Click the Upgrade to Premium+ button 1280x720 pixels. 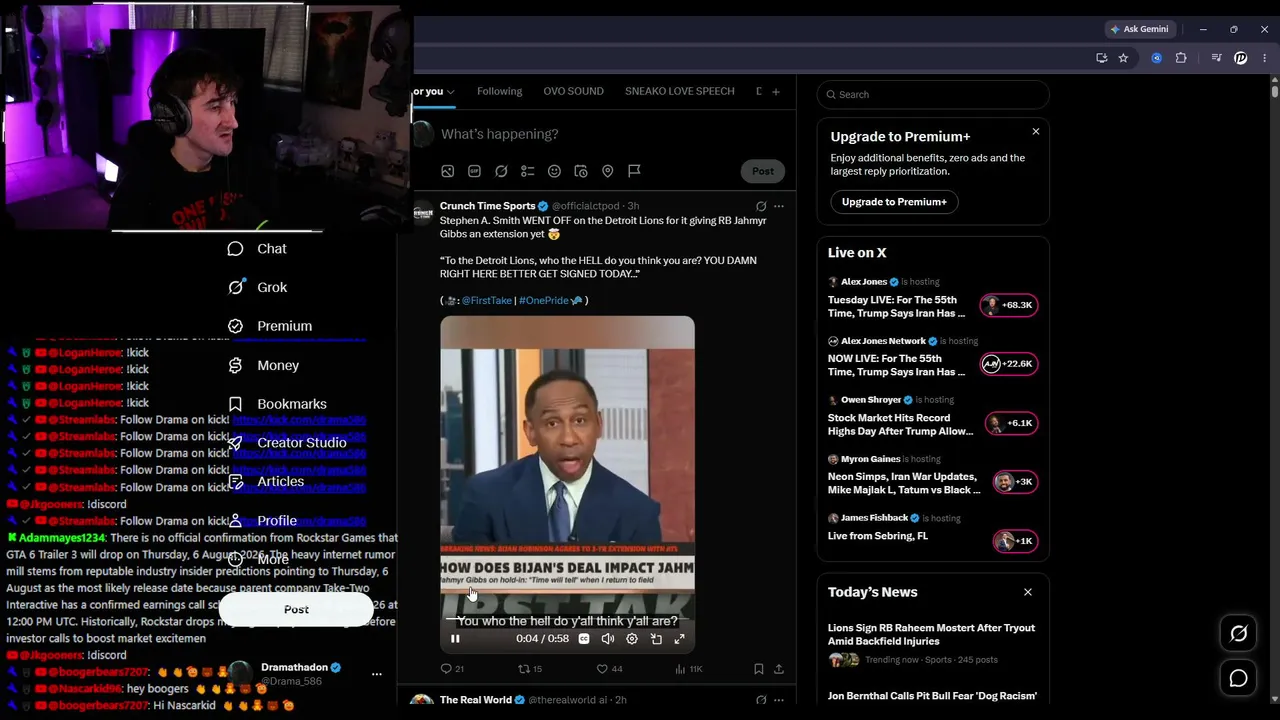(x=894, y=202)
